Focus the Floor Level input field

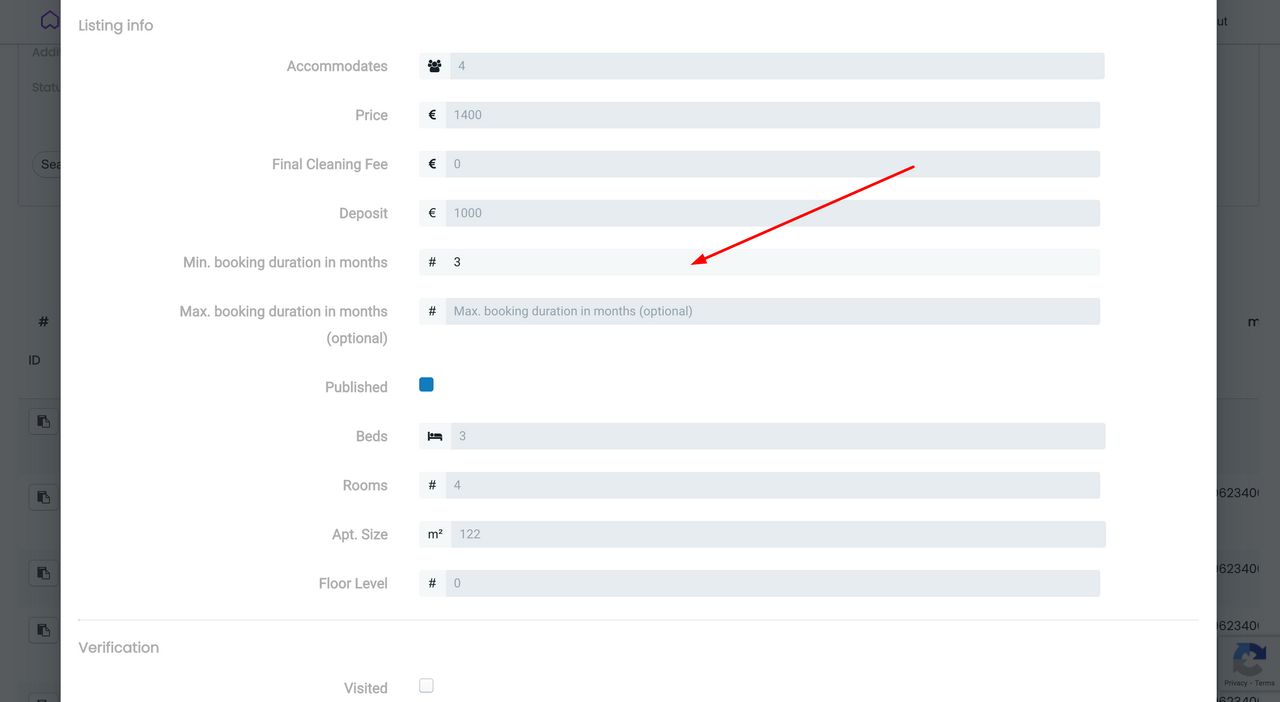pos(772,583)
